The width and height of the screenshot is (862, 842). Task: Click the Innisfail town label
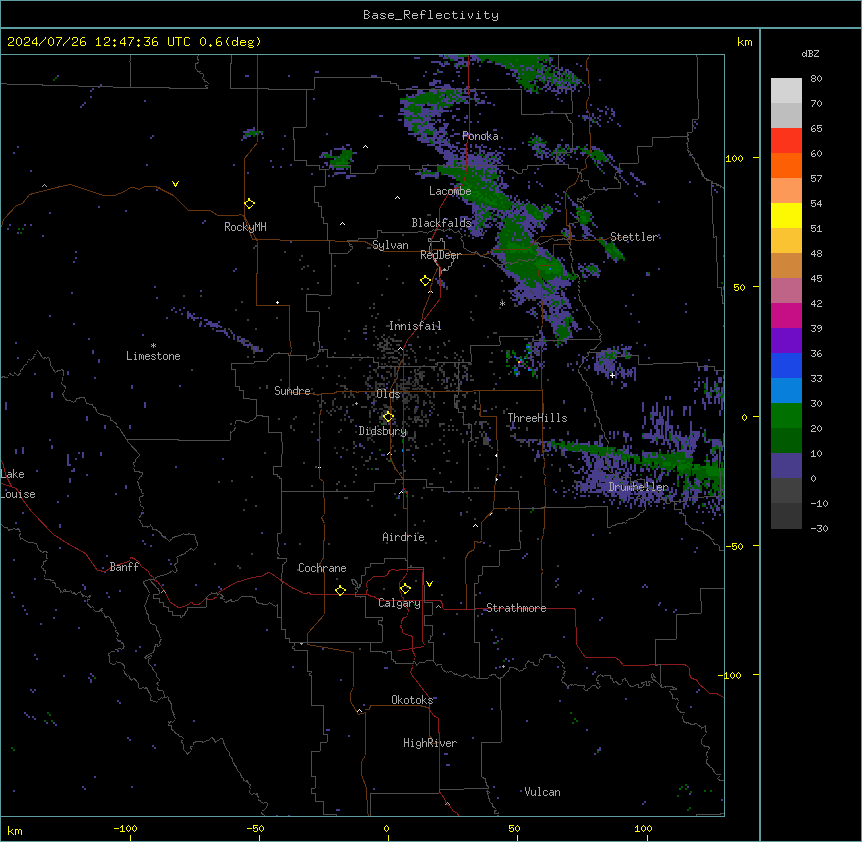click(x=415, y=326)
